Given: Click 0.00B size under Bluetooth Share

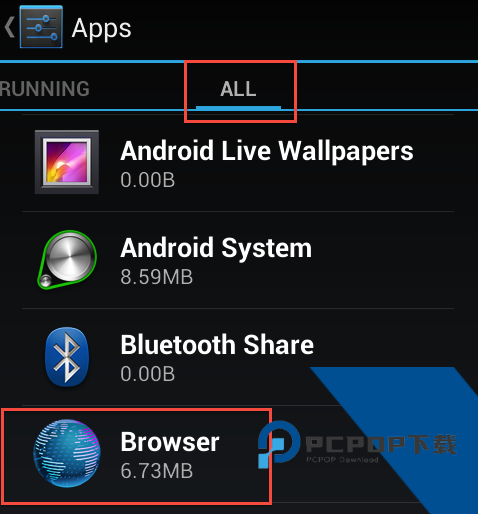Looking at the screenshot, I should click(x=148, y=374).
